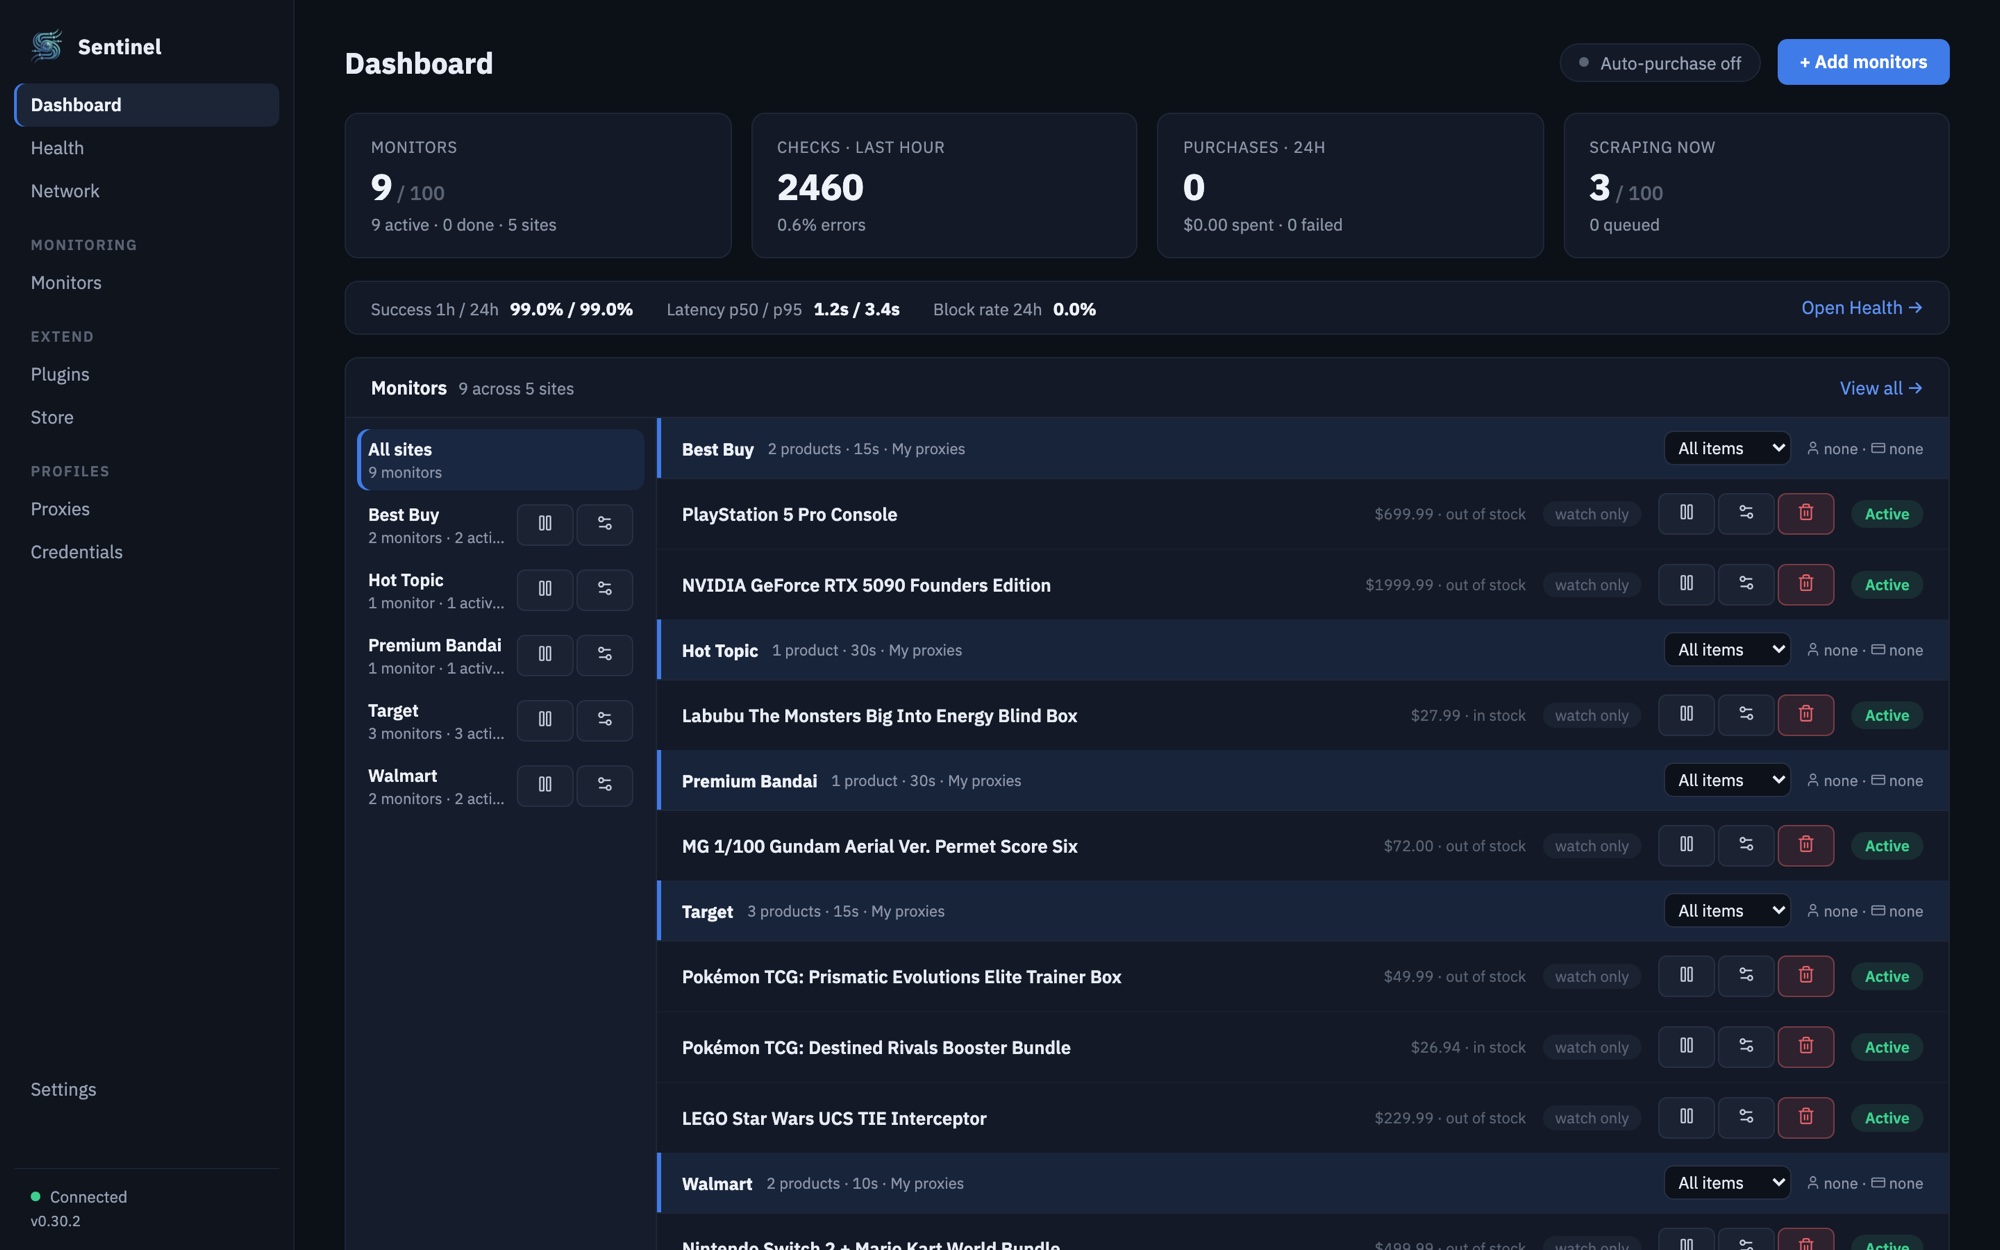Pause Prismatic Evolutions Elite Trainer Box monitor

(1686, 975)
